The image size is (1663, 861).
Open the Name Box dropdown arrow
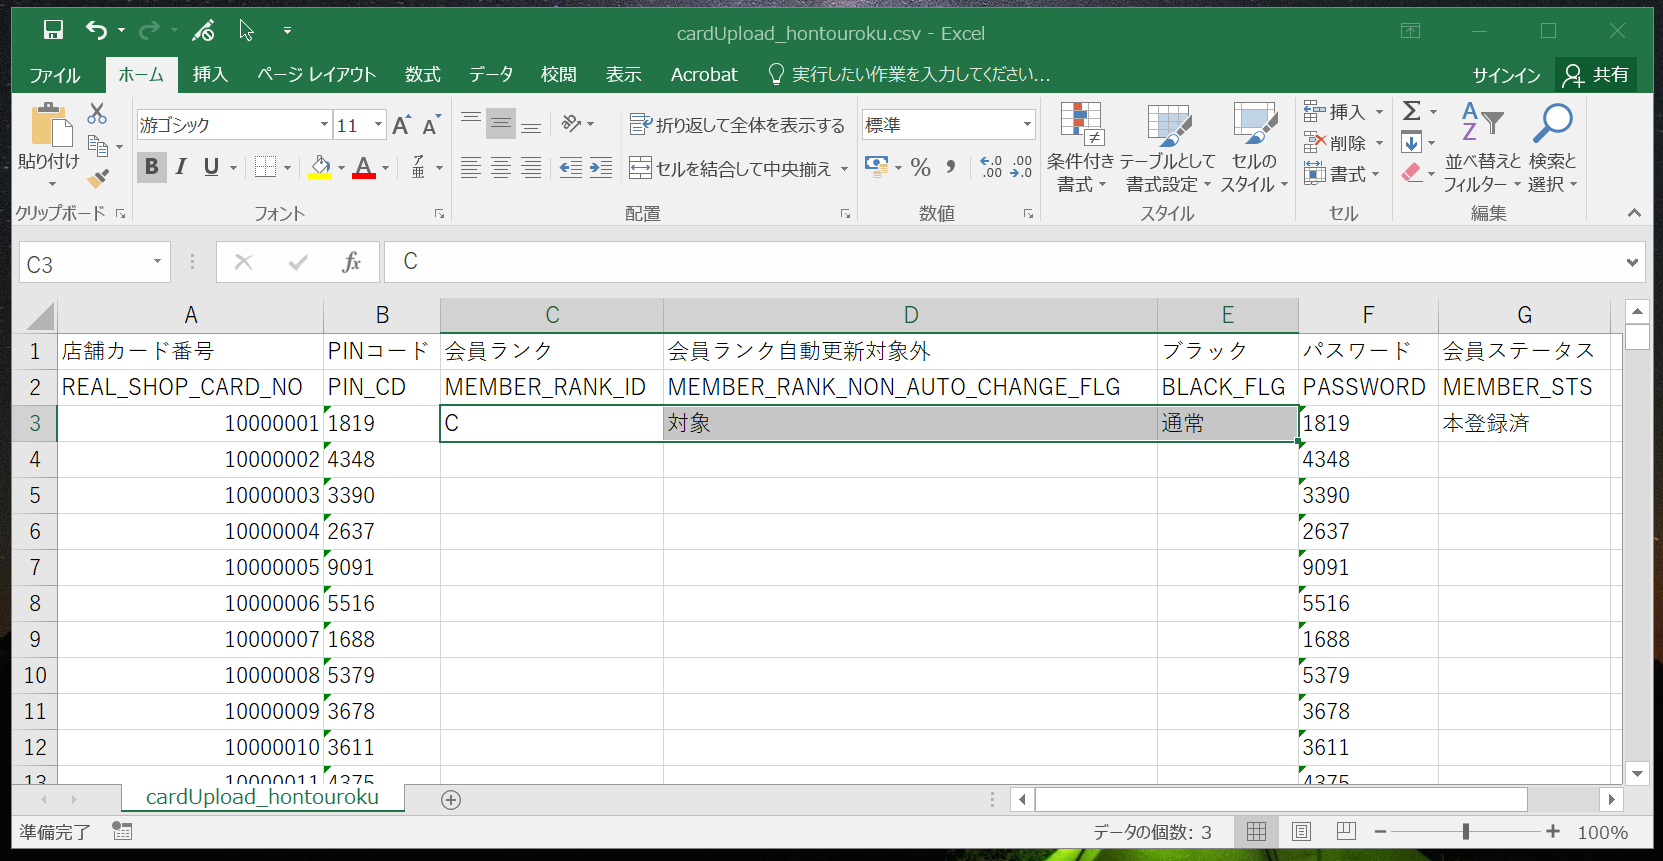coord(157,262)
